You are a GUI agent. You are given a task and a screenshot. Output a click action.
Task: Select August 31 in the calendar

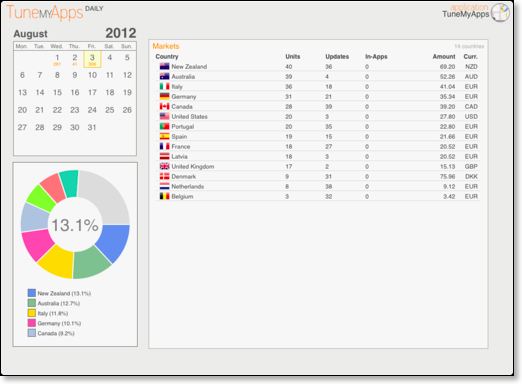tap(92, 127)
